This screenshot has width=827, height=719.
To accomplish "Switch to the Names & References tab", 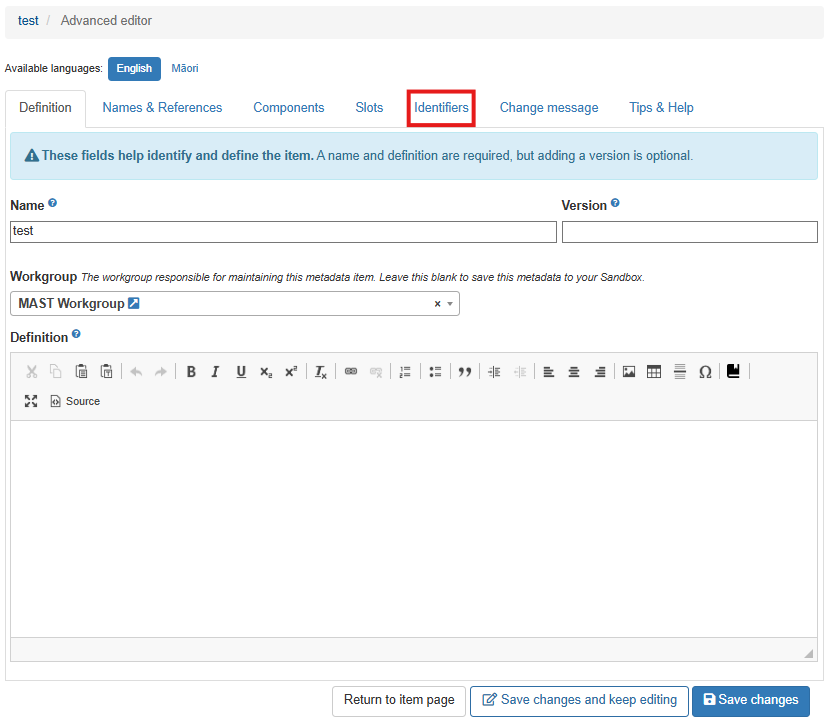I will pos(162,108).
